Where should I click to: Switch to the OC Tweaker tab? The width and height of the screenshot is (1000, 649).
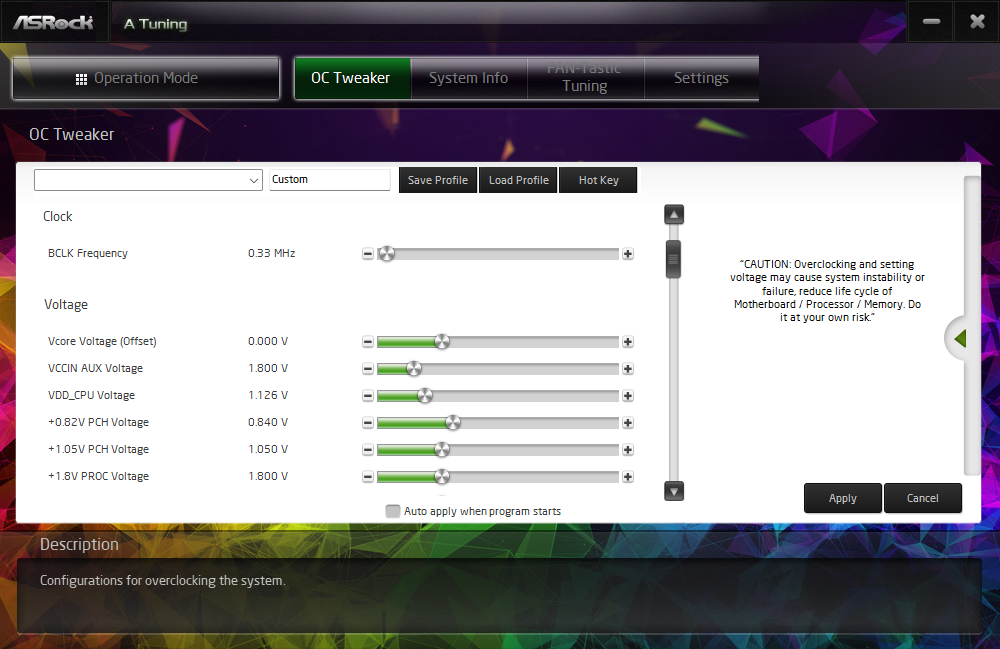pos(352,78)
